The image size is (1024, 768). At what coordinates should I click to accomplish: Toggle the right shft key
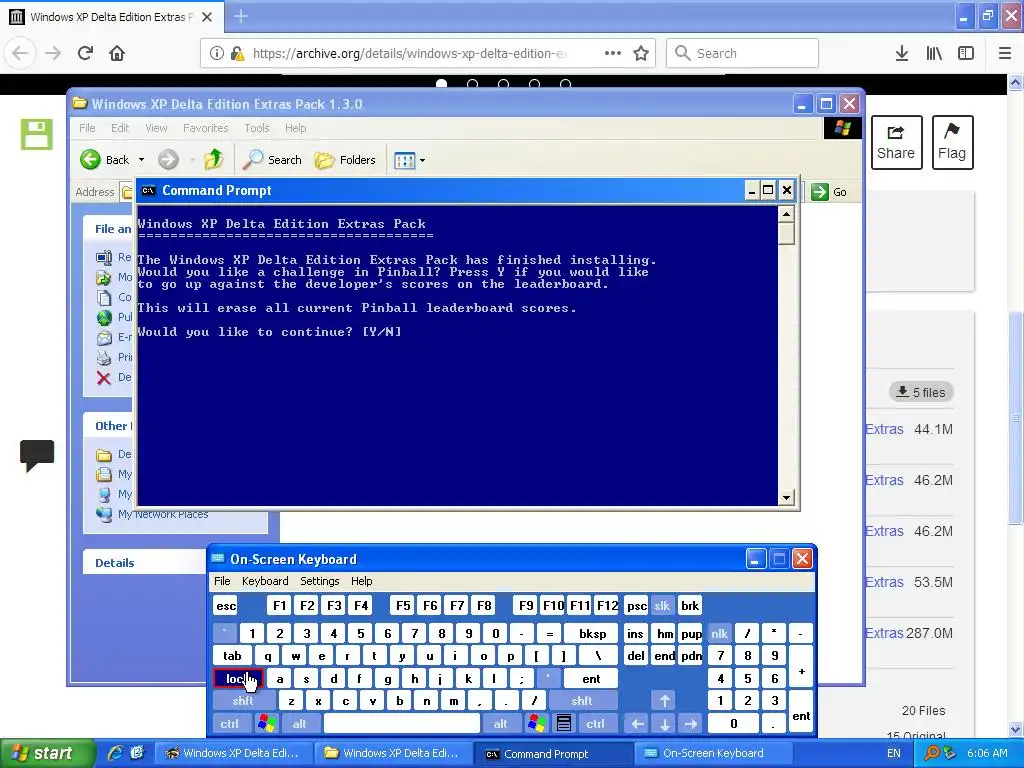[582, 701]
